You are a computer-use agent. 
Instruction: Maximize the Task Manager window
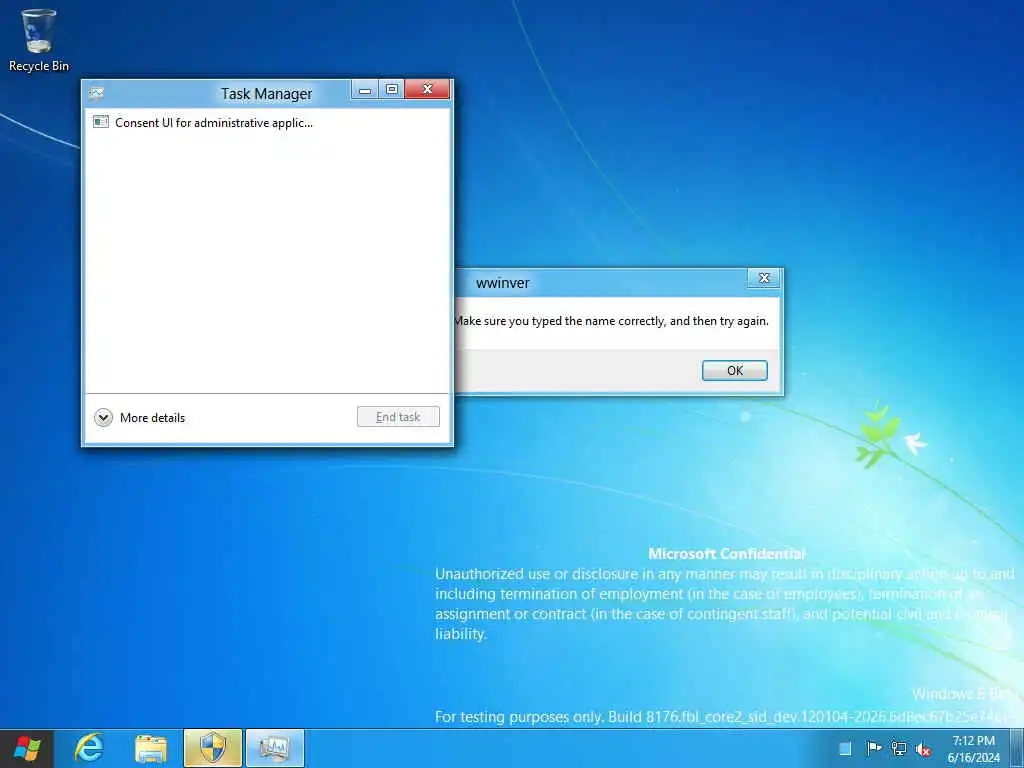(392, 89)
